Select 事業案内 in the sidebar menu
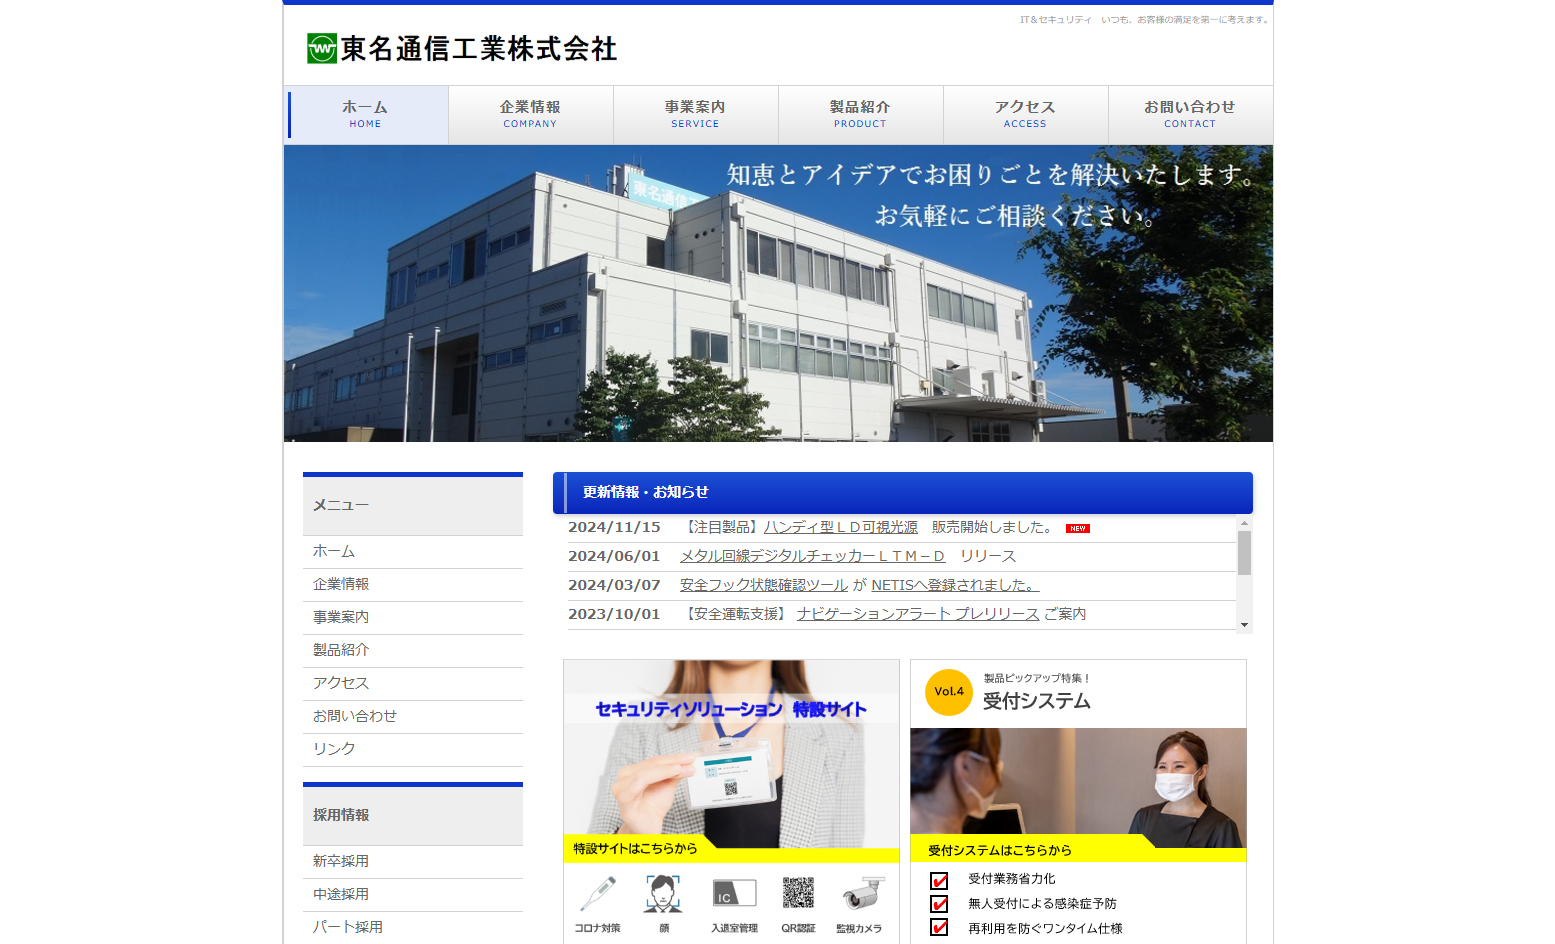The height and width of the screenshot is (944, 1555). click(x=413, y=618)
